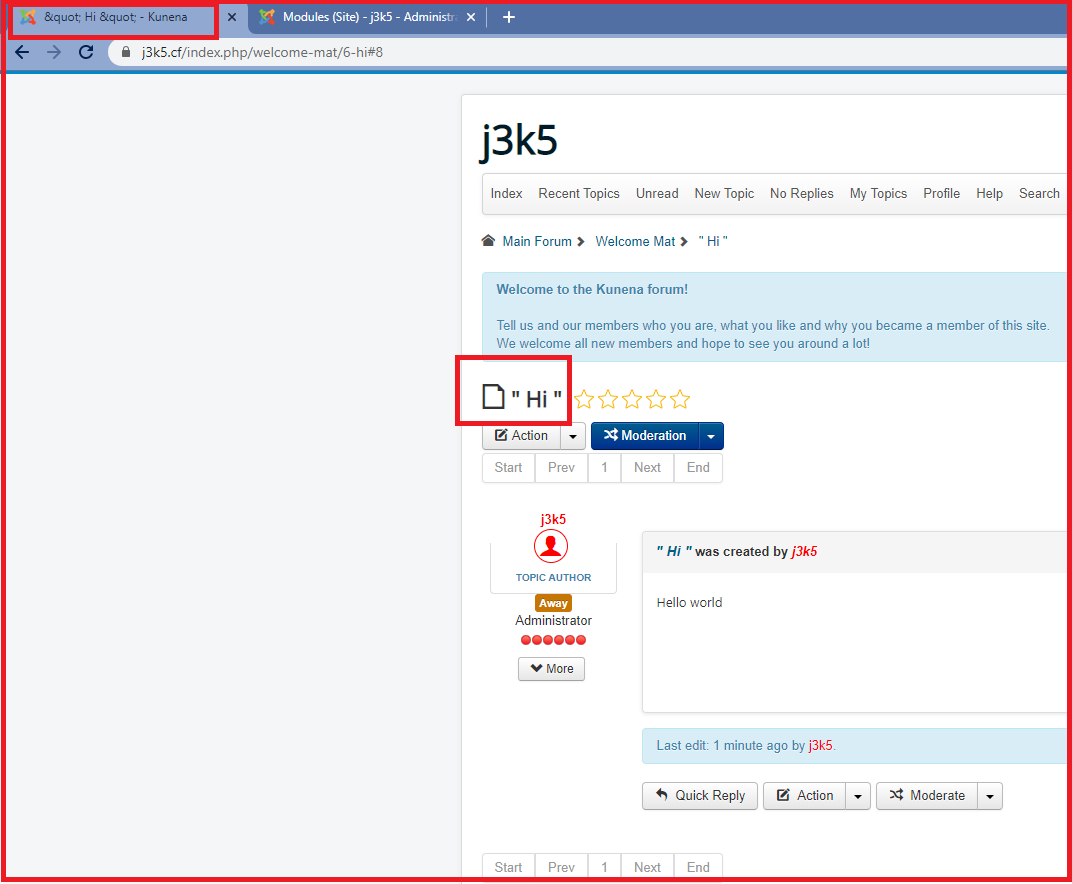Click Next in top pagination
The height and width of the screenshot is (884, 1072).
tap(647, 468)
